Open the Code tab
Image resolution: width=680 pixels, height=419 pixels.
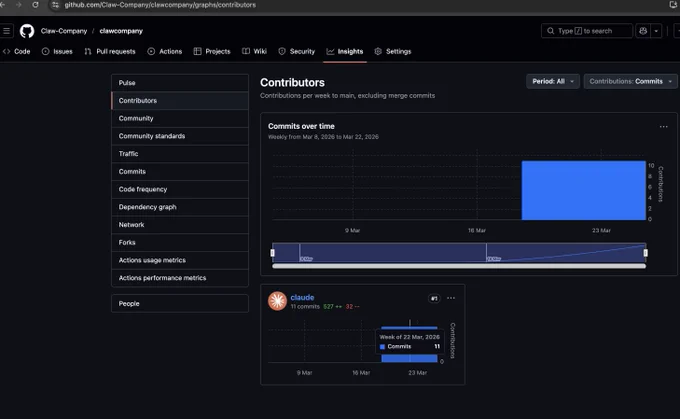tap(16, 51)
